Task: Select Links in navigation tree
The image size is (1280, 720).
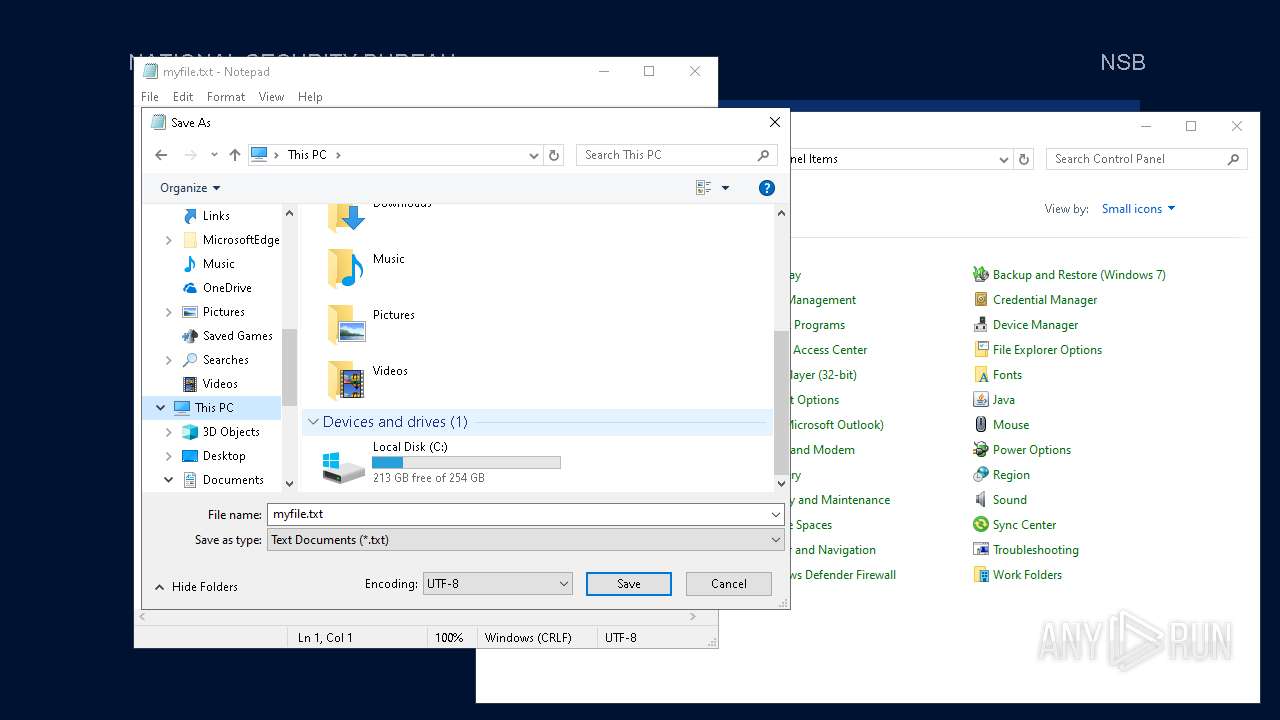Action: (x=216, y=216)
